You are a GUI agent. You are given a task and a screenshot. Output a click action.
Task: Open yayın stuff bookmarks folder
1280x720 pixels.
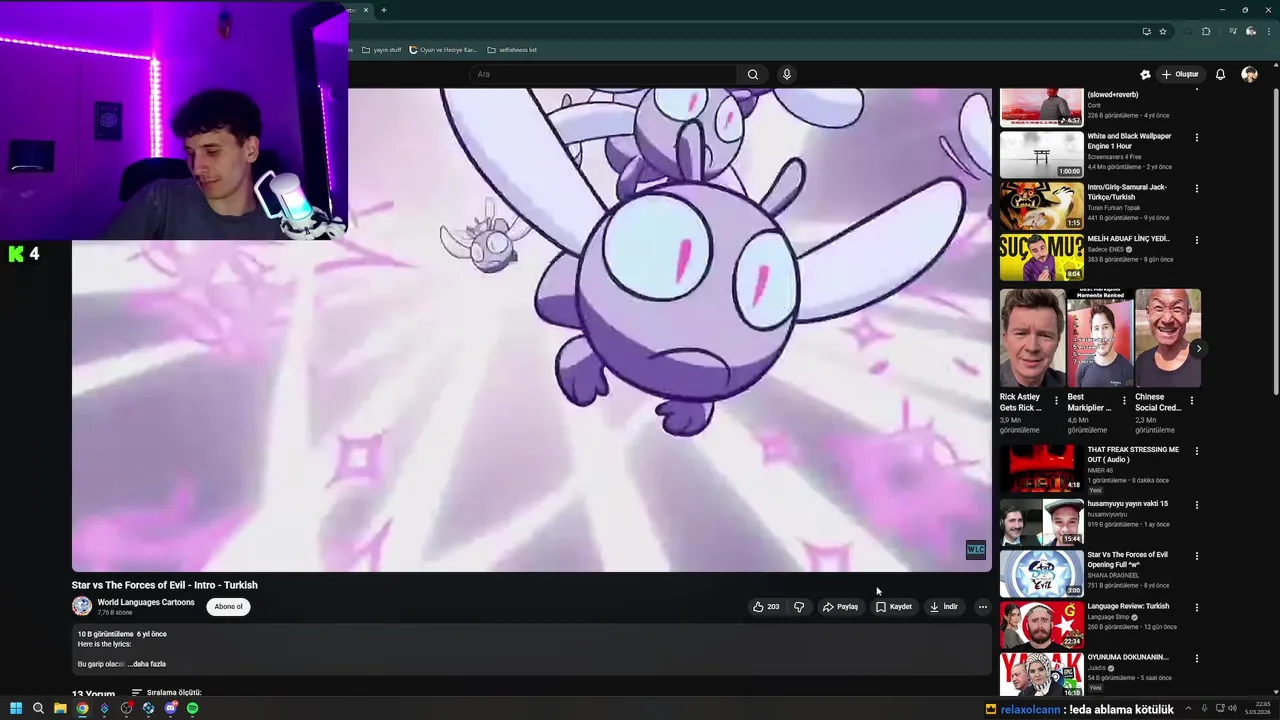pyautogui.click(x=382, y=50)
